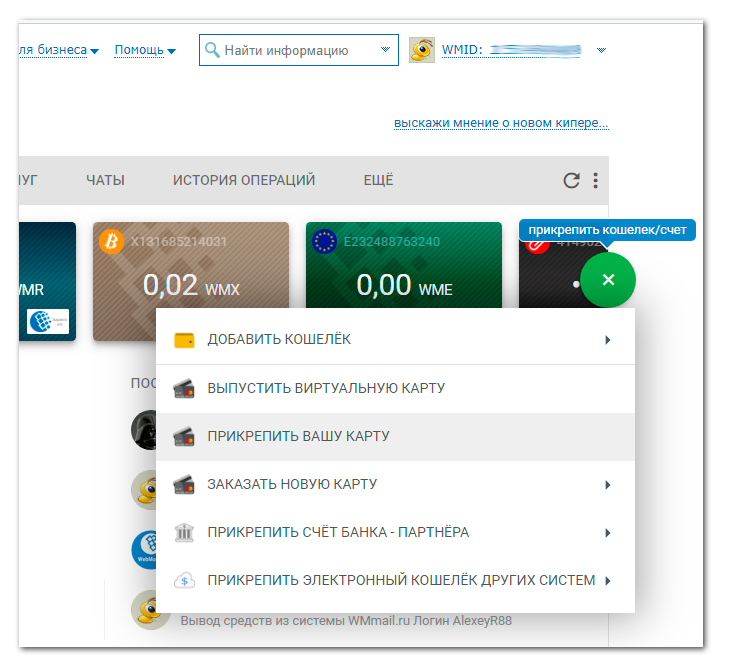This screenshot has width=730, height=665.
Task: Click the refresh icon in the tab bar
Action: click(x=571, y=180)
